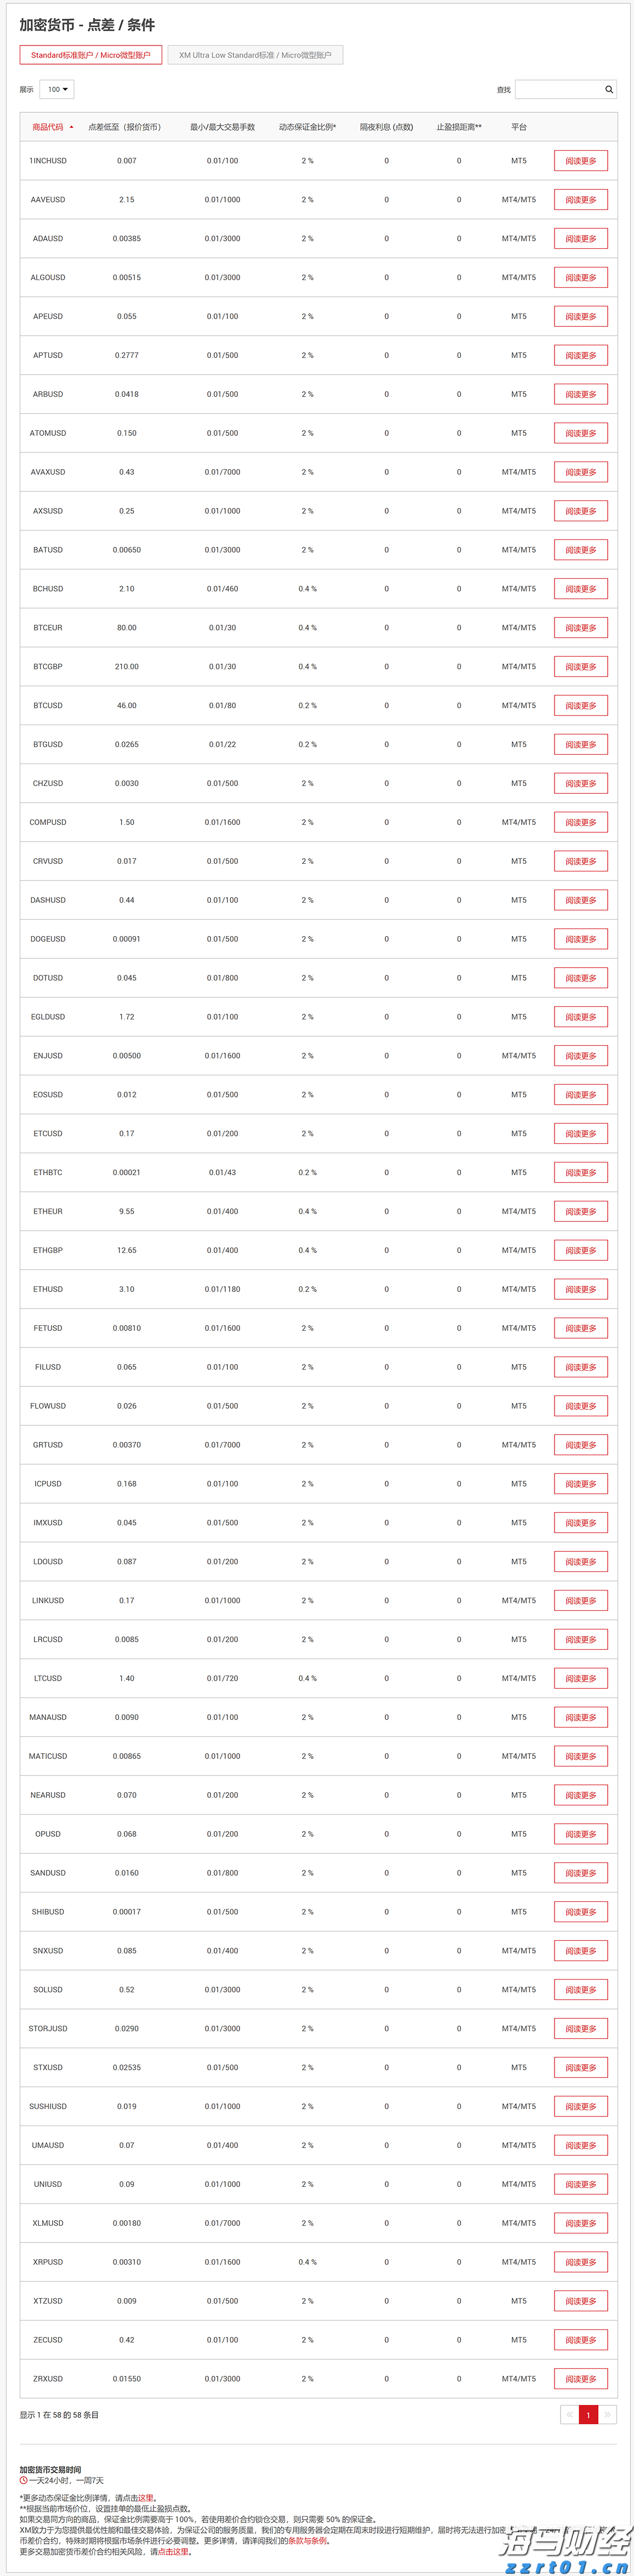
Task: Click page number 1 in pagination
Action: point(588,2414)
